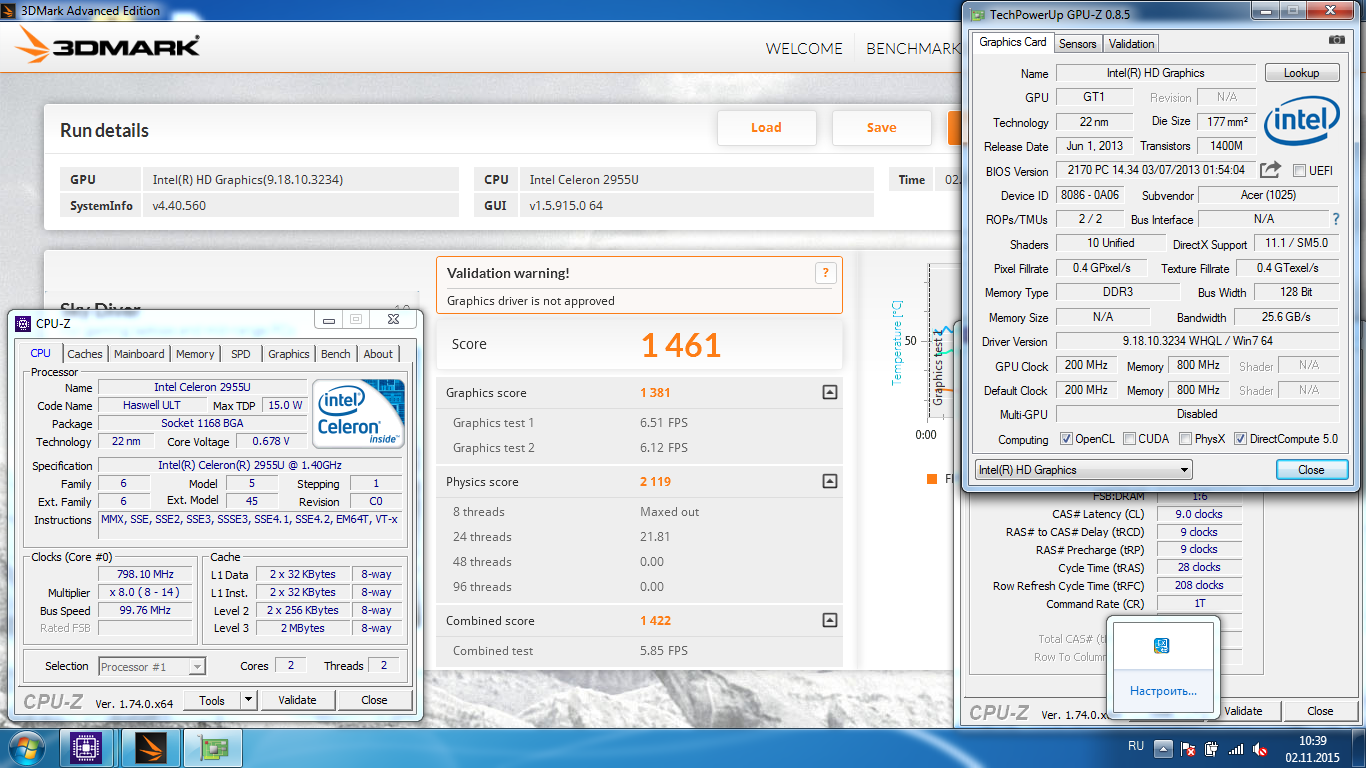This screenshot has height=768, width=1366.
Task: Click the RU language indicator
Action: [1136, 746]
